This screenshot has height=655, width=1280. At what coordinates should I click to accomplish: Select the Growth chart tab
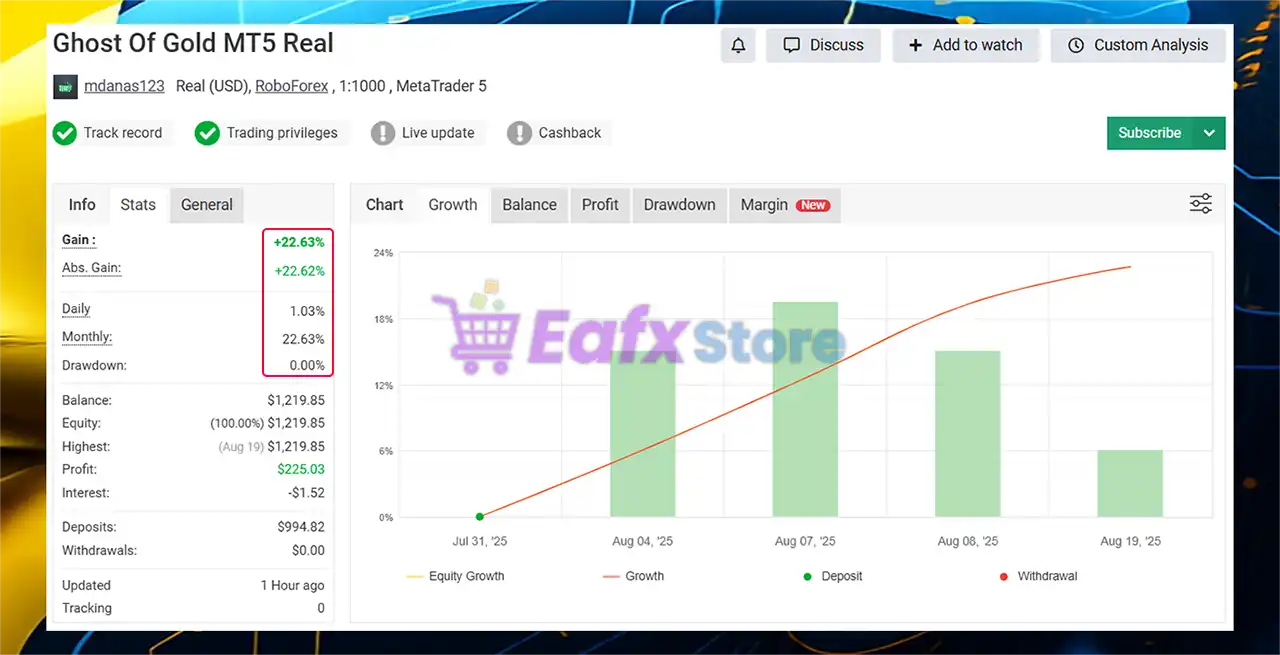coord(453,204)
